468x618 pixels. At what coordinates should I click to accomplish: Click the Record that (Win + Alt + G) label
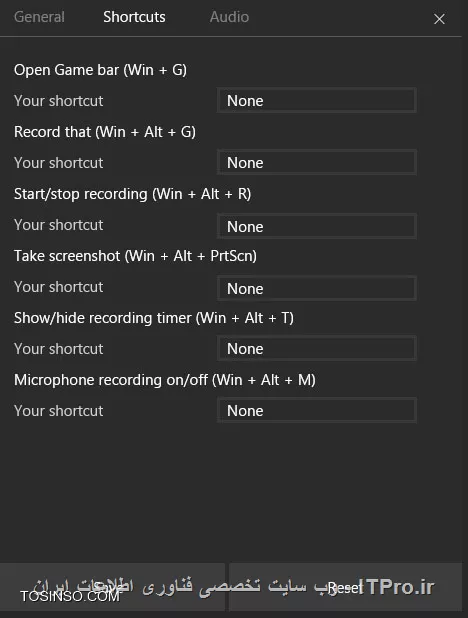pos(105,132)
